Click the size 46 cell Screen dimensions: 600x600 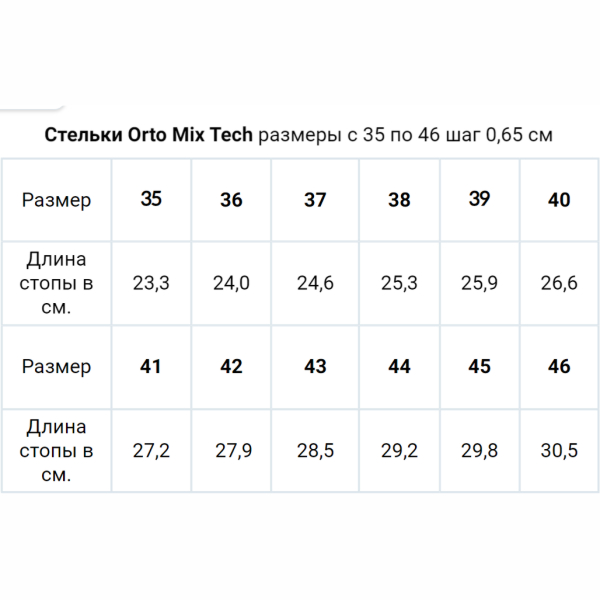[559, 367]
